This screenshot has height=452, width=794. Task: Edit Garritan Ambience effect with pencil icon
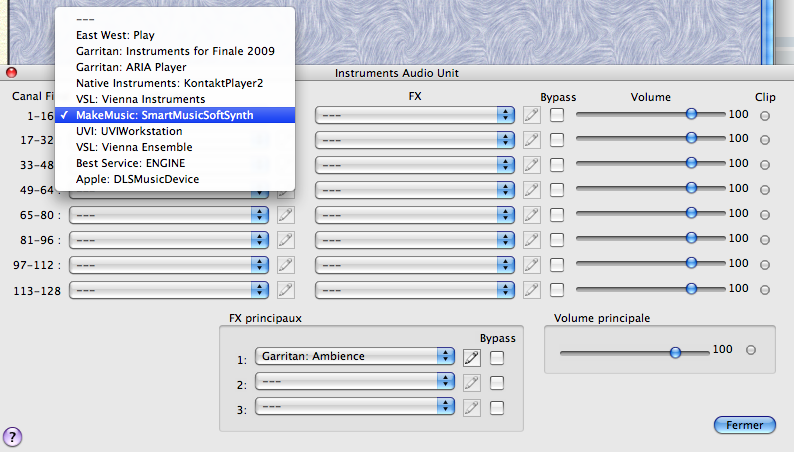pyautogui.click(x=472, y=357)
